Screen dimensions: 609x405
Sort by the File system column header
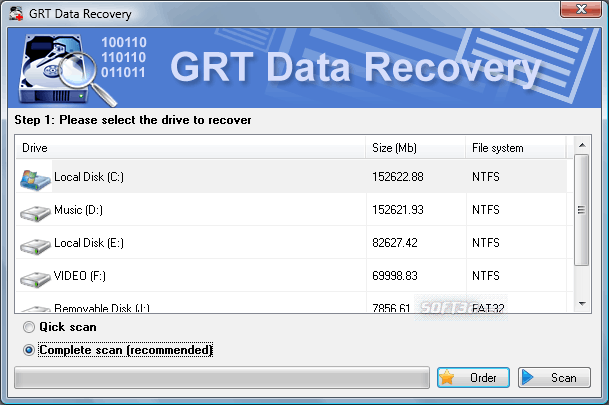click(x=516, y=148)
